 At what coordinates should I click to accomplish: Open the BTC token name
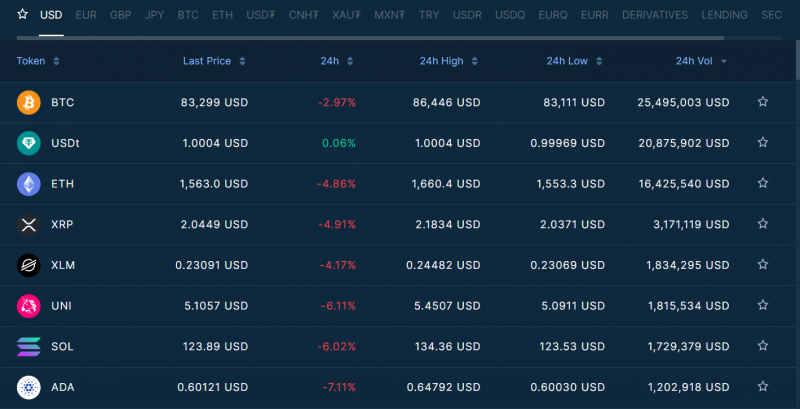click(62, 103)
